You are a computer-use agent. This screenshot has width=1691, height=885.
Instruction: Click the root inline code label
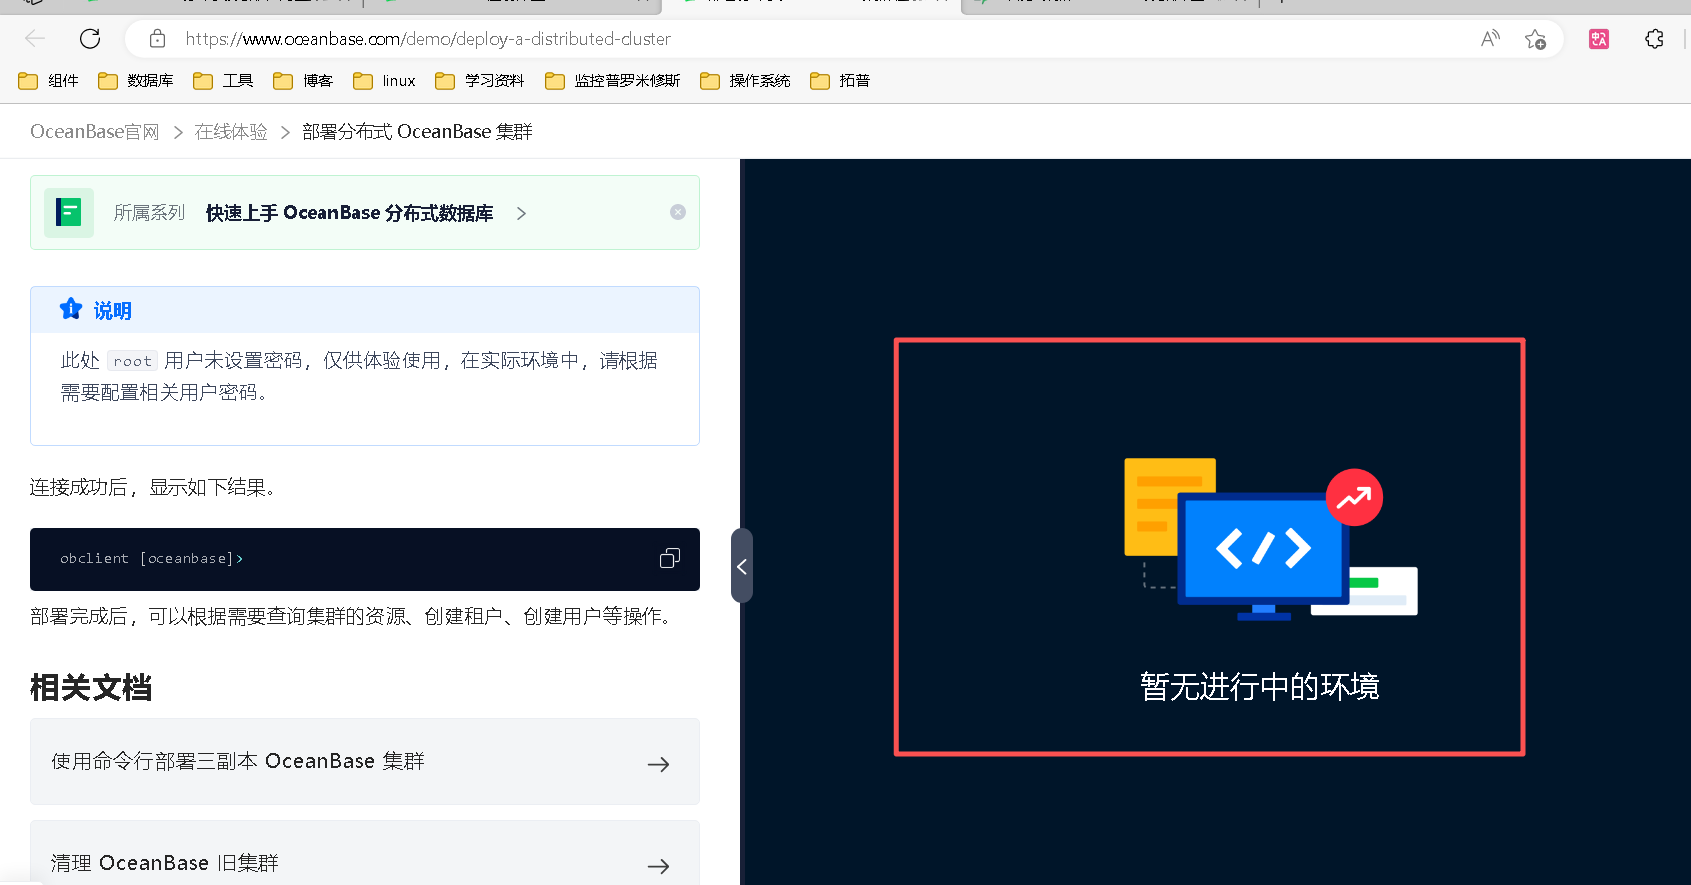pyautogui.click(x=132, y=361)
